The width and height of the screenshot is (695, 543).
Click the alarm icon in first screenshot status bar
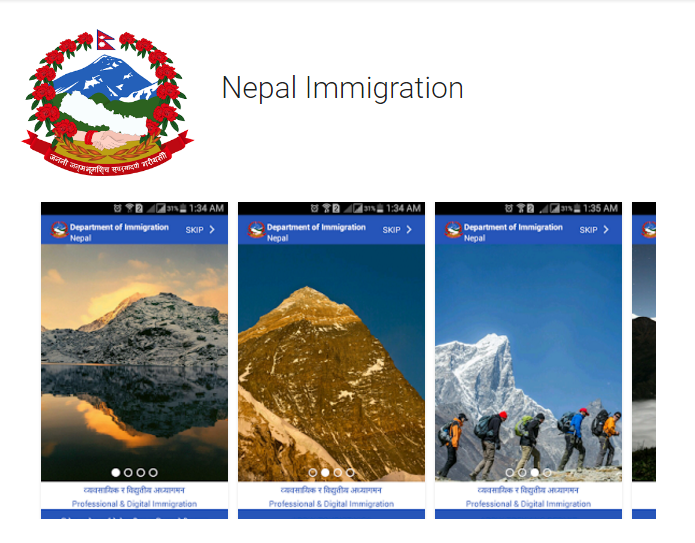pyautogui.click(x=117, y=208)
